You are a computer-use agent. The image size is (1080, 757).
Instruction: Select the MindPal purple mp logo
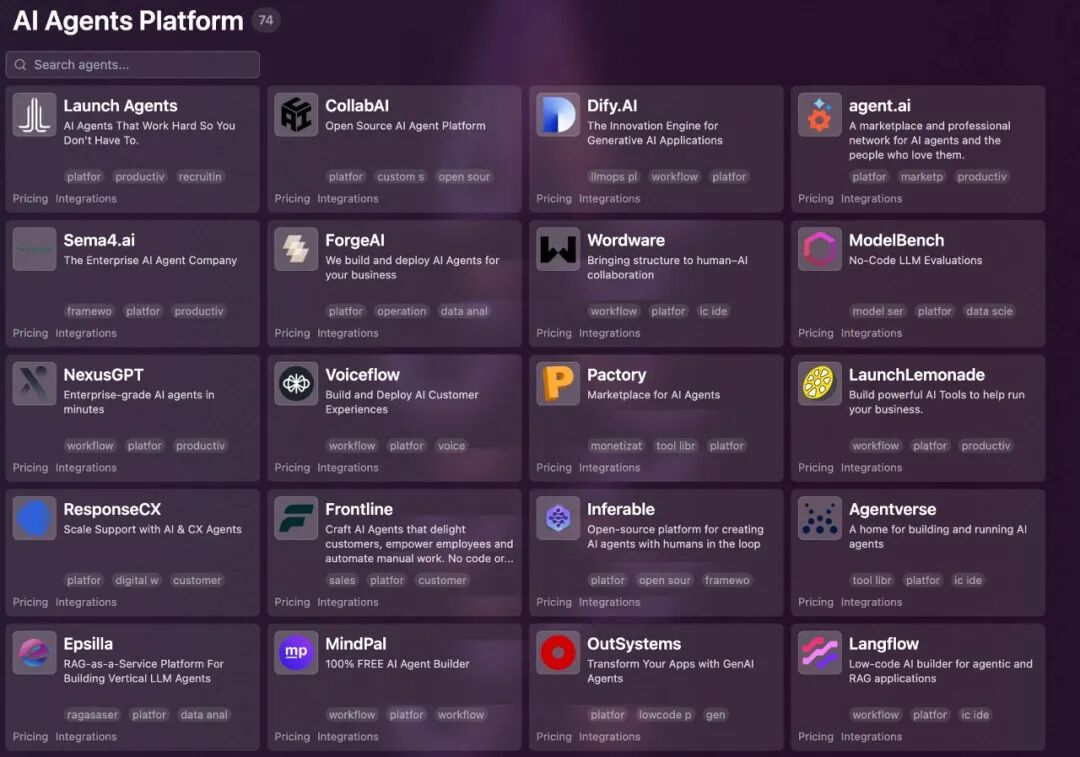pos(295,653)
